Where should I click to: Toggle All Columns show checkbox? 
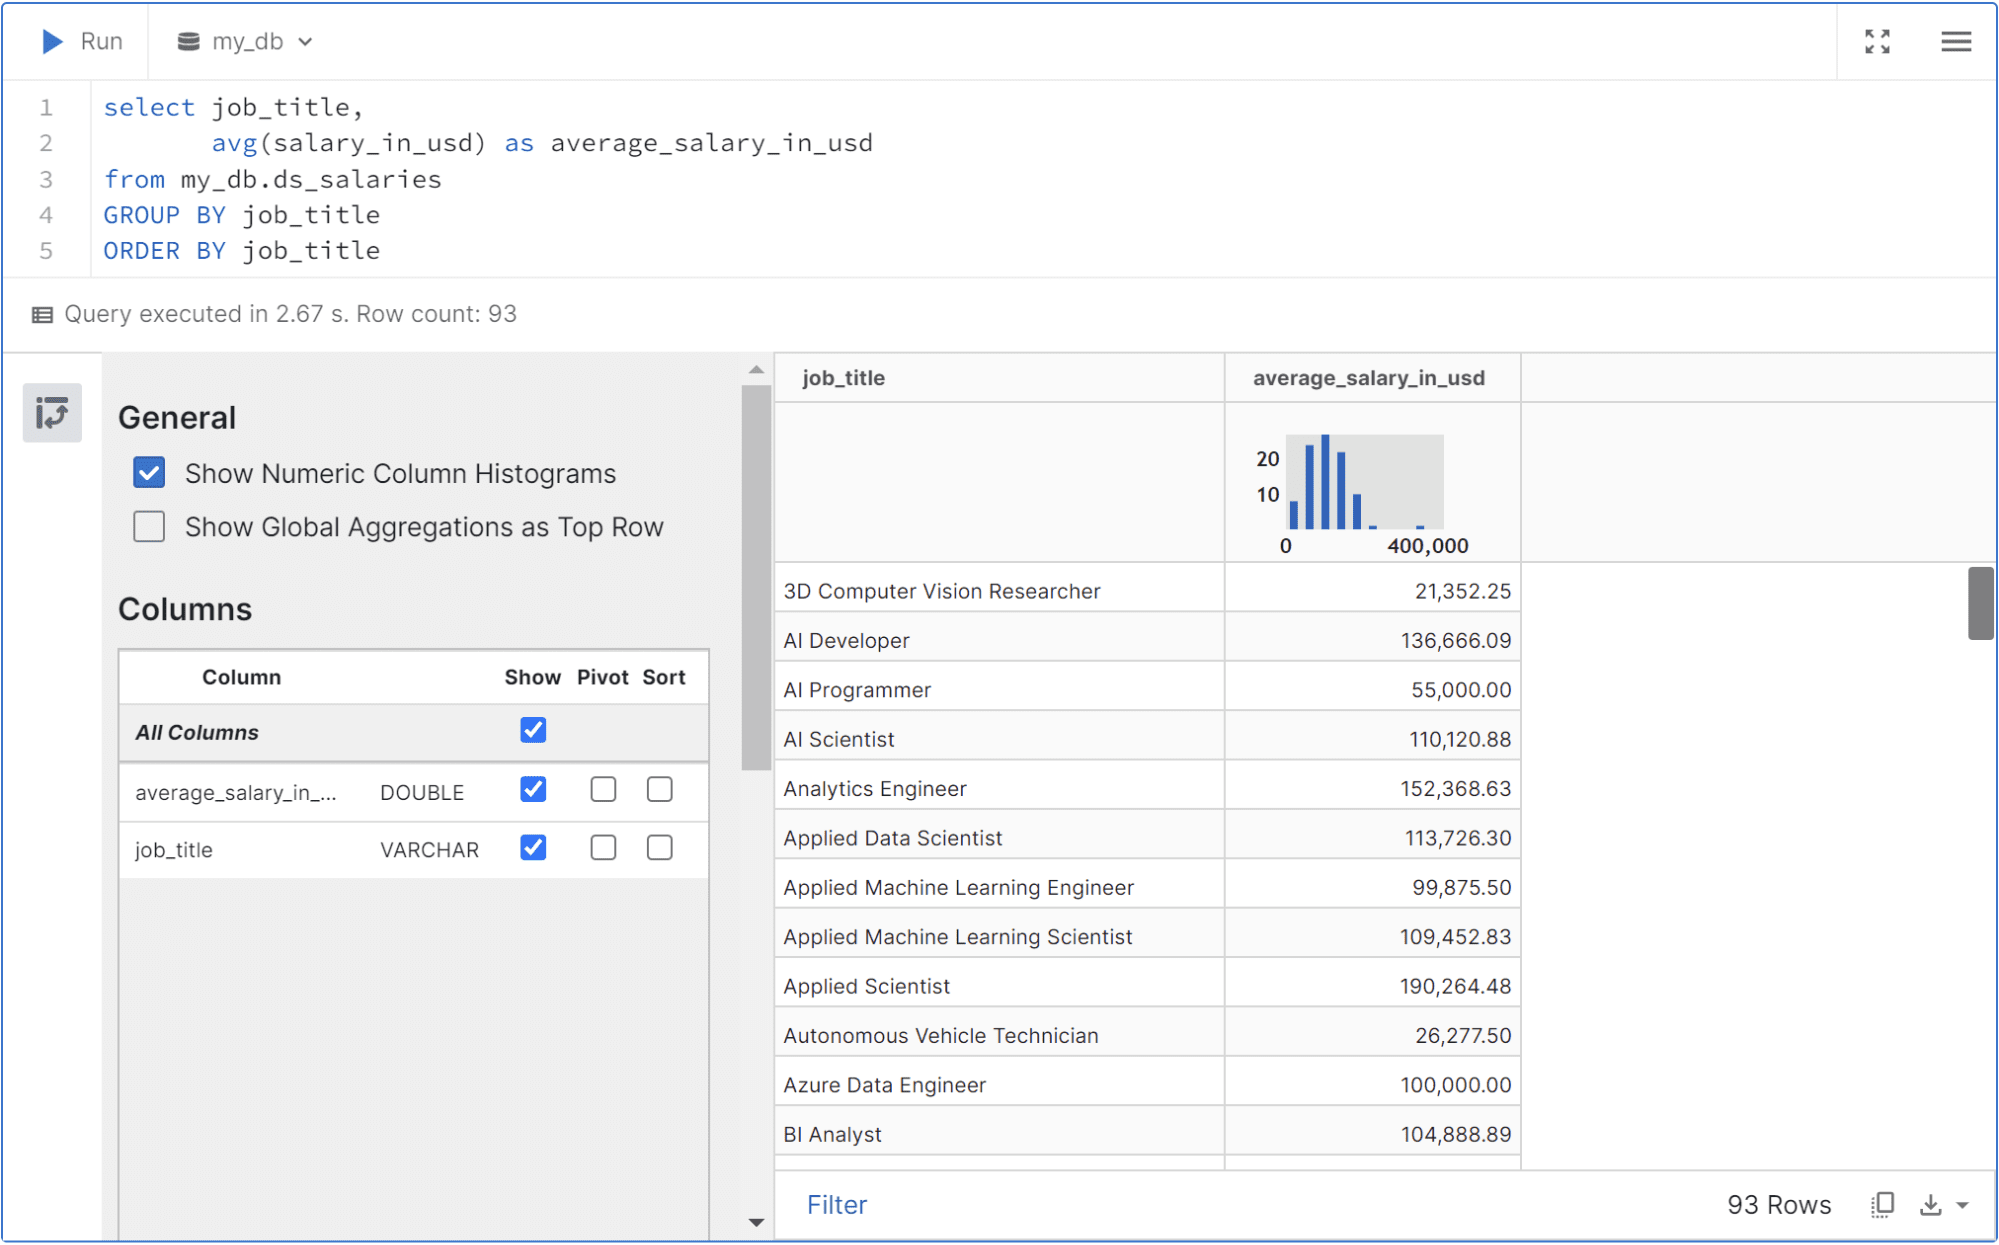coord(533,731)
